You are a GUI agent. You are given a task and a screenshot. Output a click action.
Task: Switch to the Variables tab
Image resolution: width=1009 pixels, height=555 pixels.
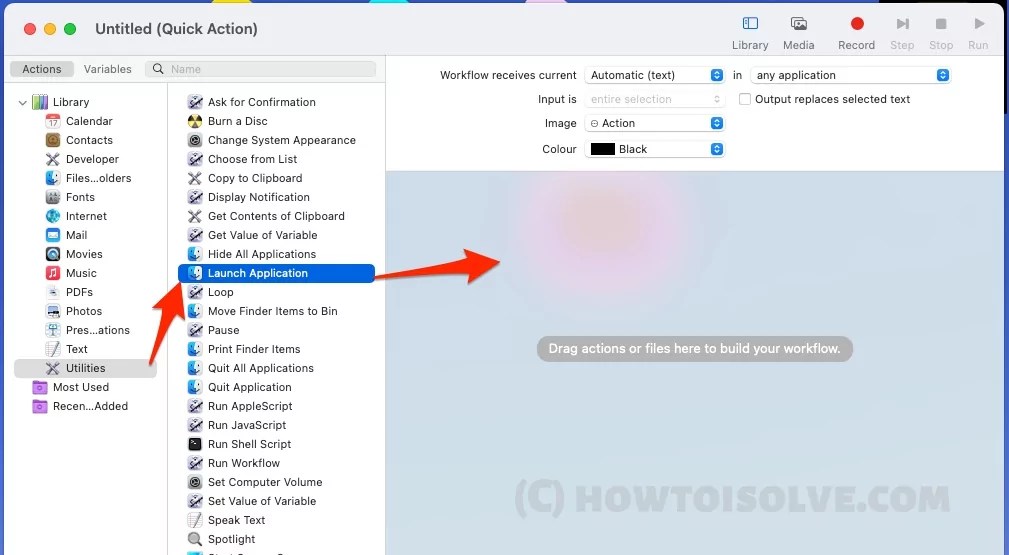pyautogui.click(x=107, y=69)
